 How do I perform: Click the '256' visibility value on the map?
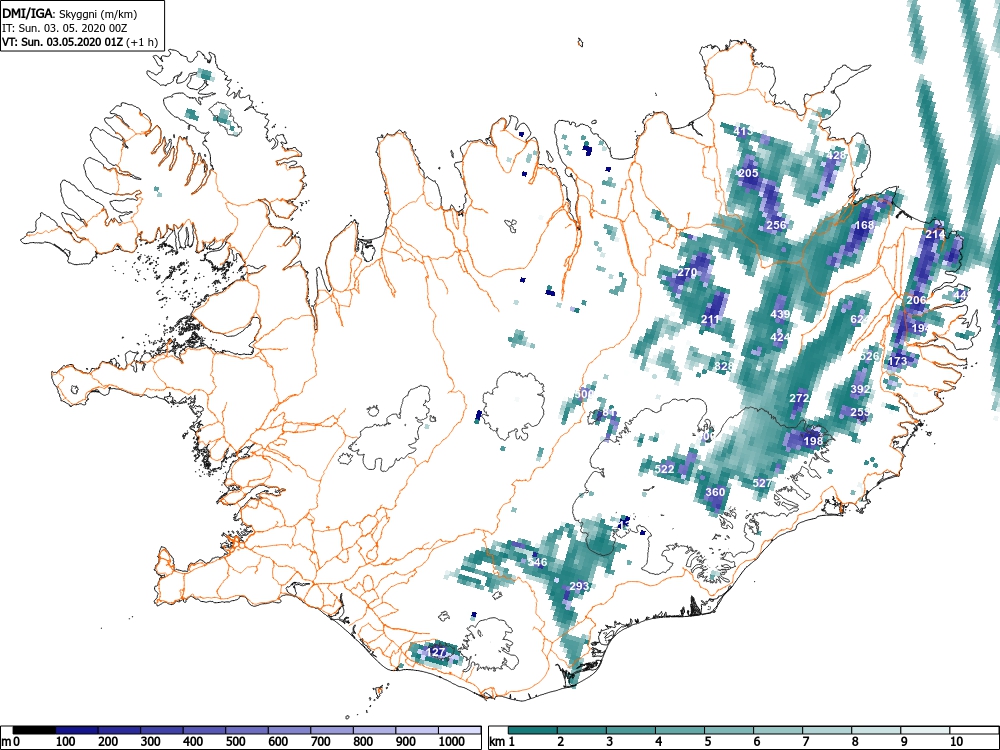(776, 225)
